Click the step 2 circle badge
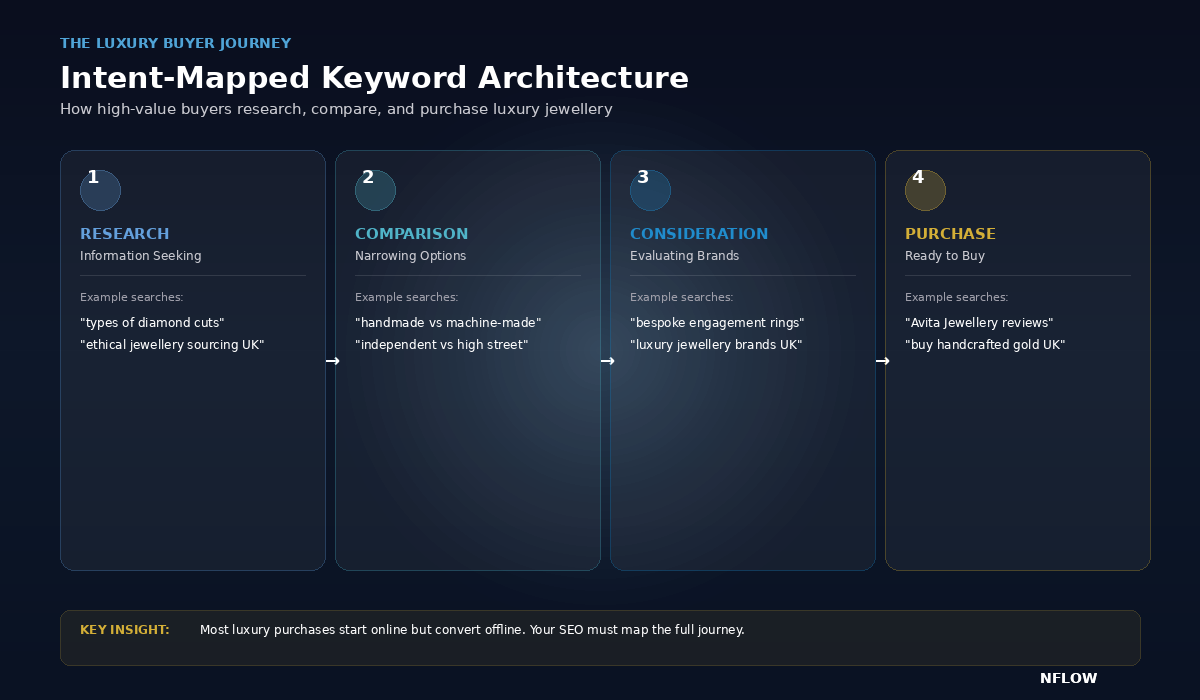Viewport: 1200px width, 700px height. (x=375, y=190)
